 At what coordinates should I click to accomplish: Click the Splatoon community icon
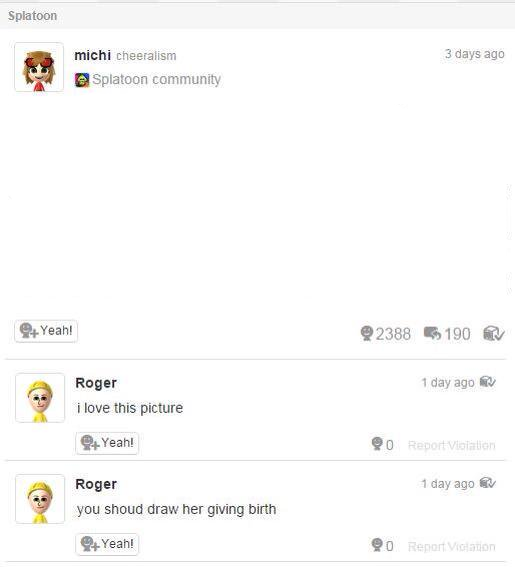pyautogui.click(x=82, y=80)
